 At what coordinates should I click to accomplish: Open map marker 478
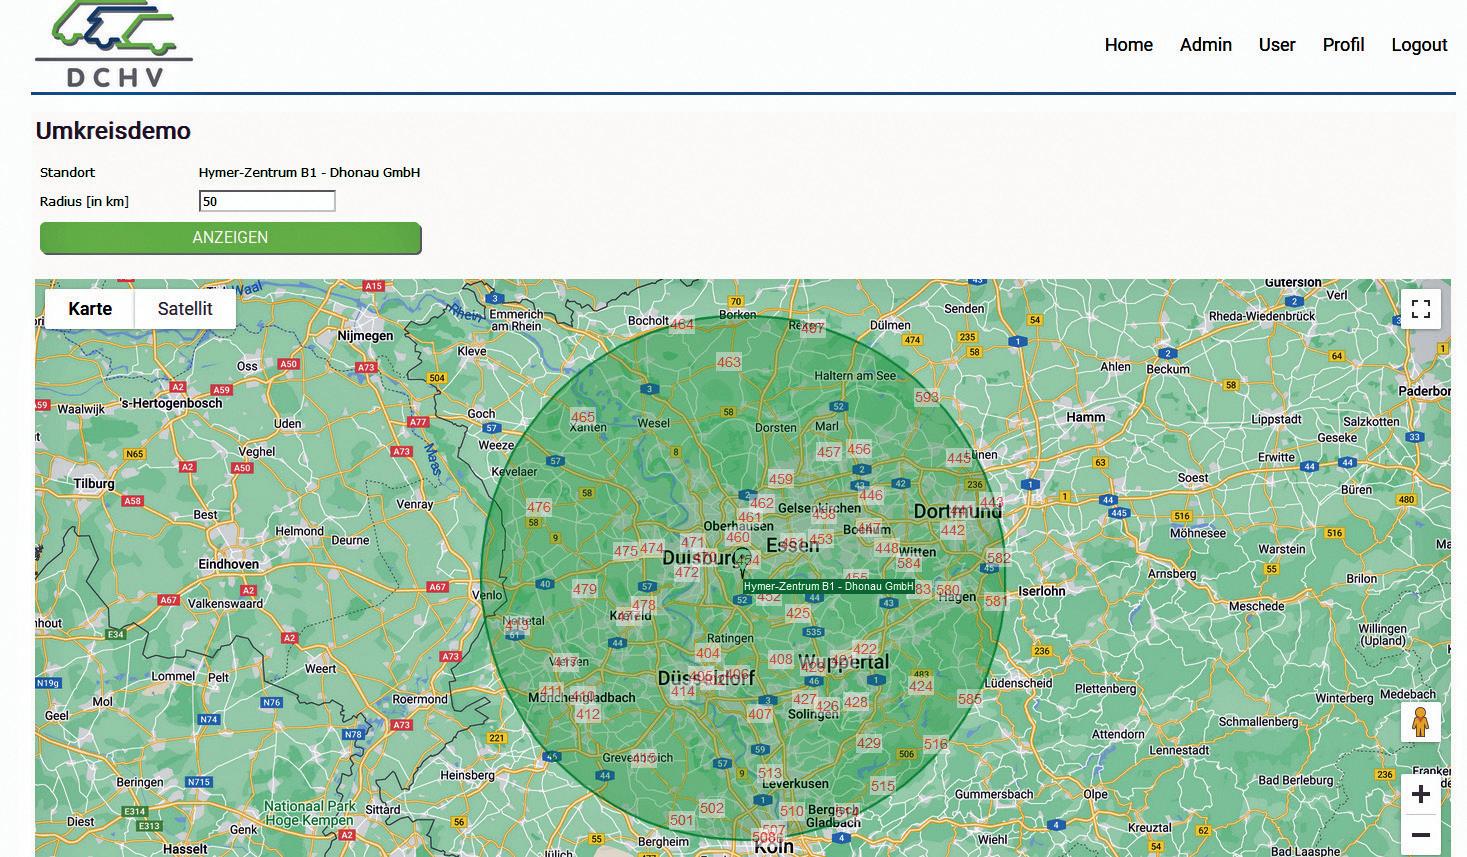(644, 605)
